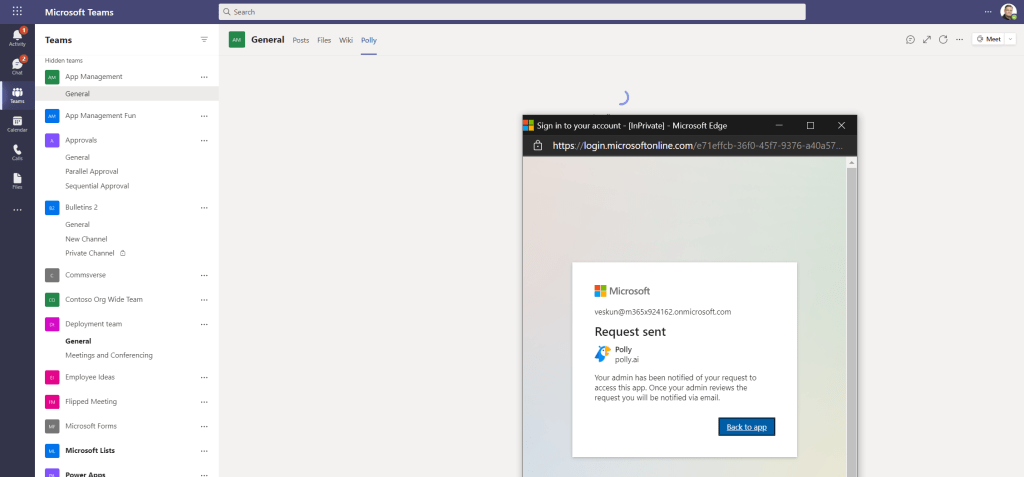This screenshot has width=1024, height=477.
Task: Expand the tab to full screen
Action: coord(927,40)
